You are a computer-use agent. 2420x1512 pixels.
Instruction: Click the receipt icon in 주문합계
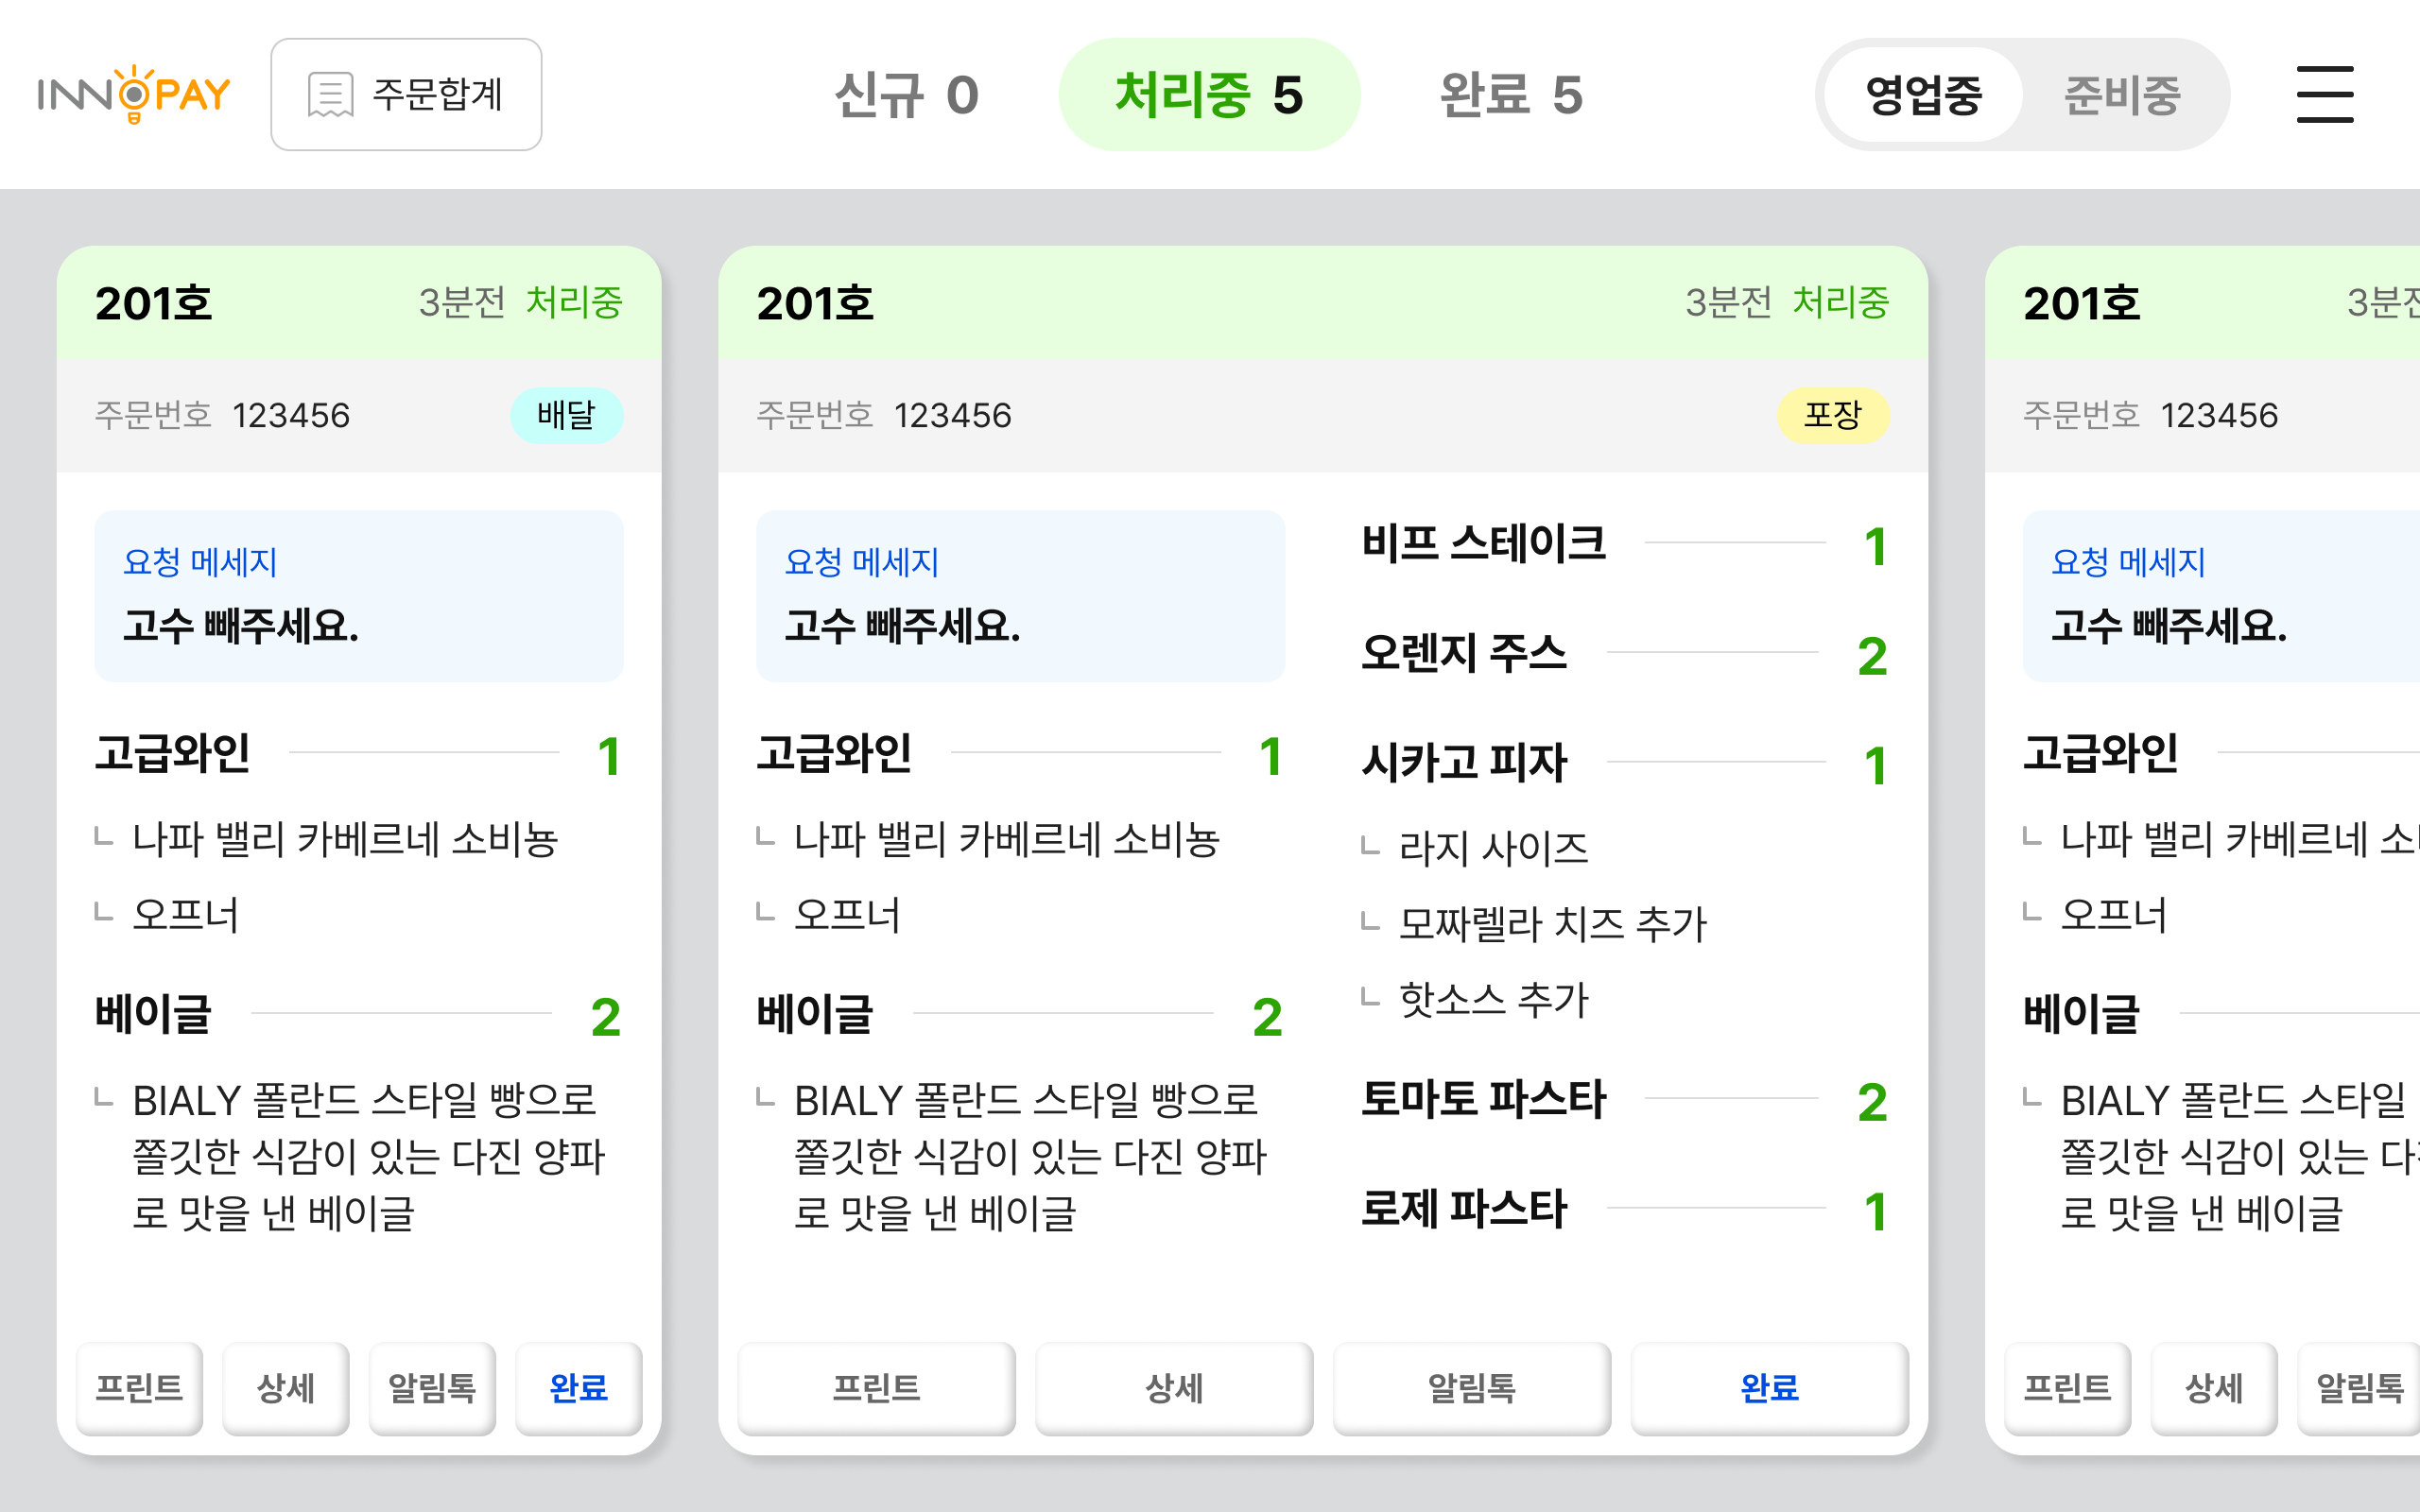pyautogui.click(x=330, y=95)
